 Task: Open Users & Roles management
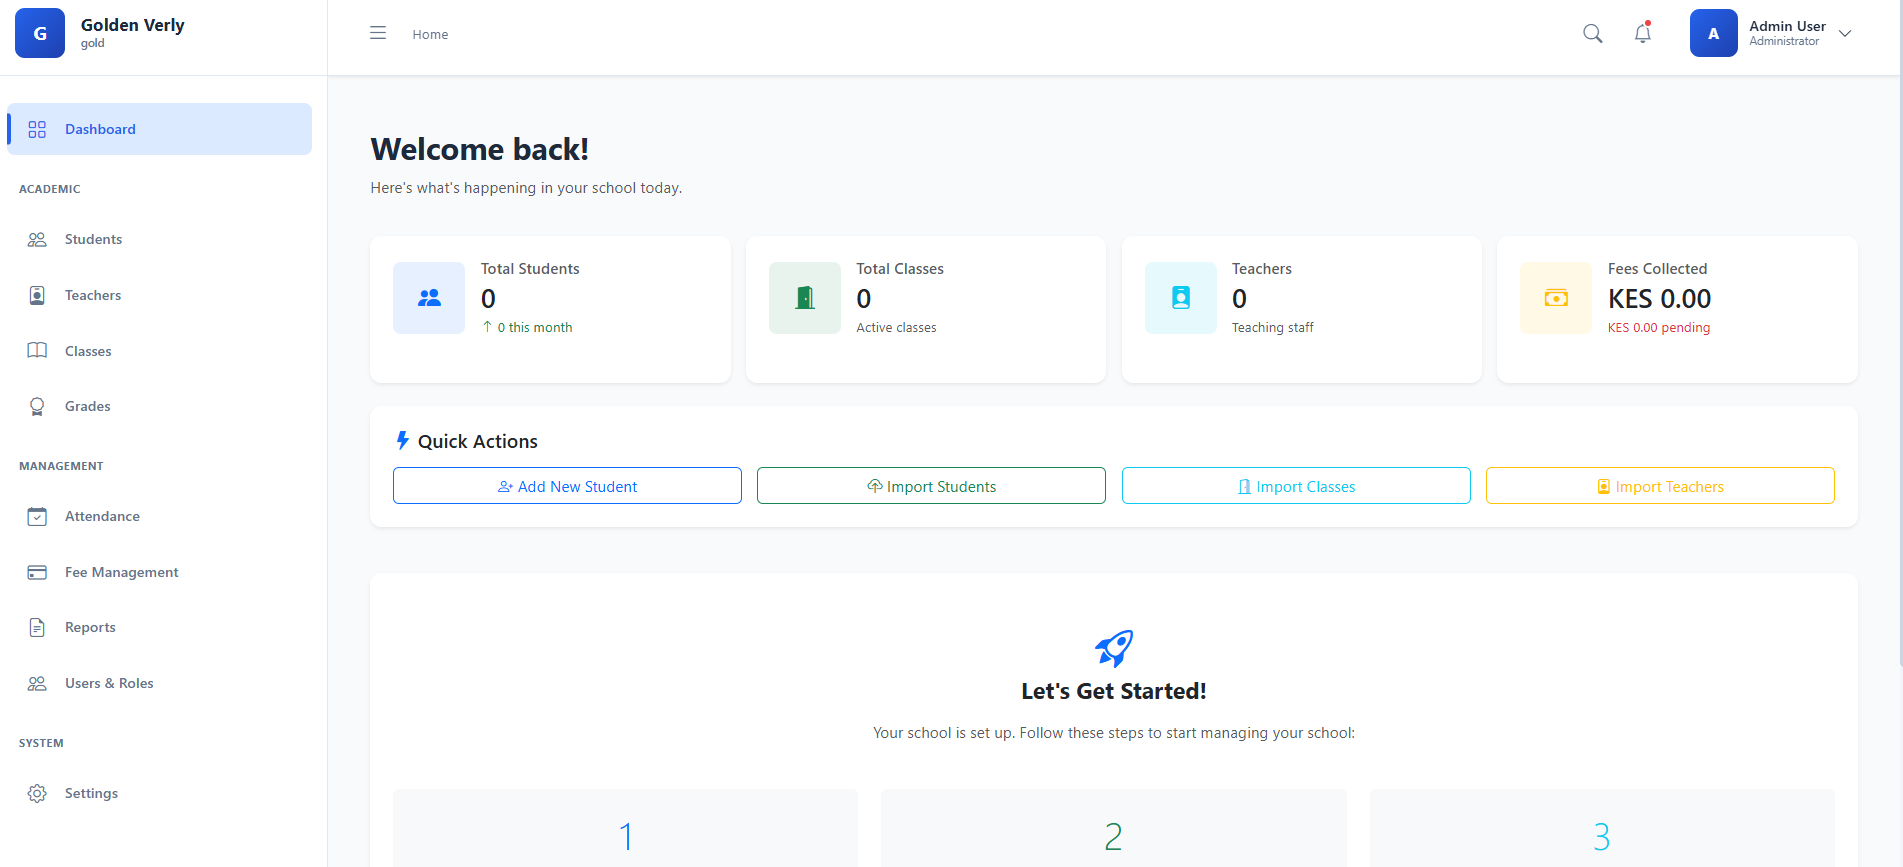coord(160,684)
